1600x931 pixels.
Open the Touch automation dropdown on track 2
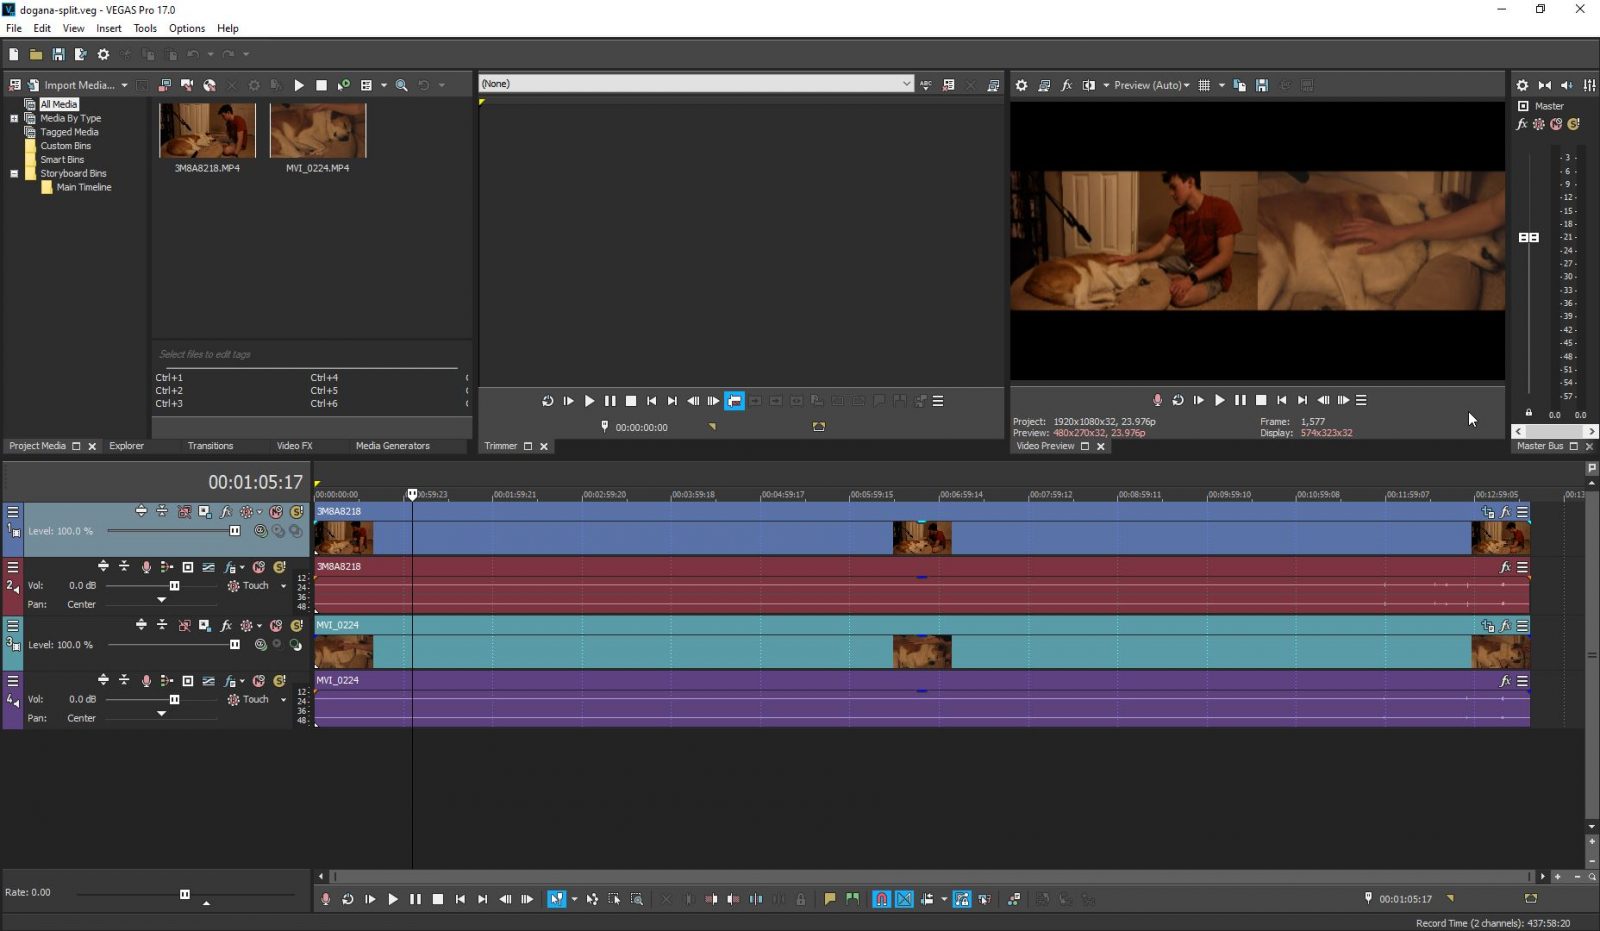(x=283, y=585)
